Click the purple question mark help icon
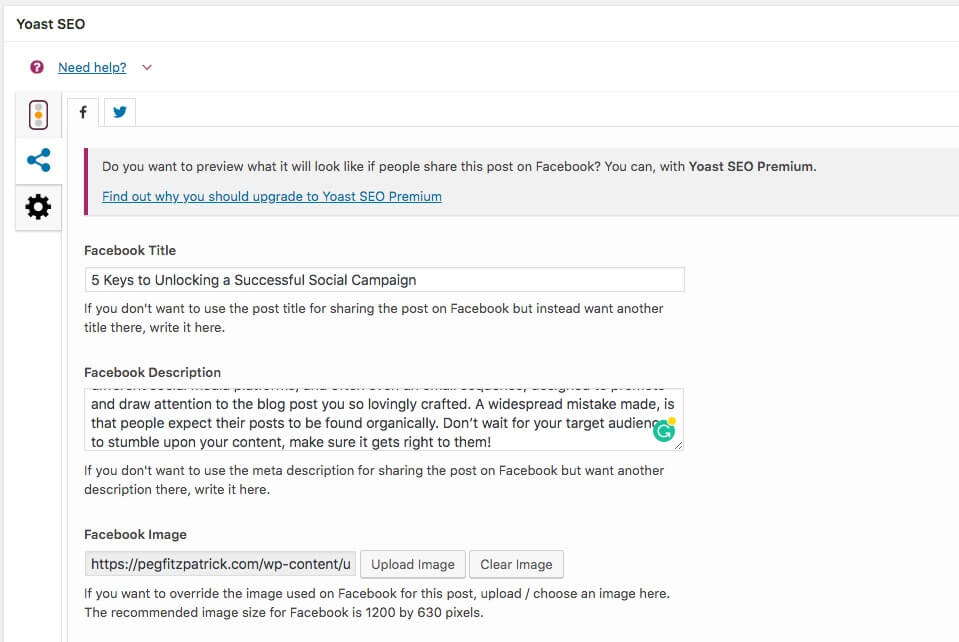959x642 pixels. [x=37, y=67]
